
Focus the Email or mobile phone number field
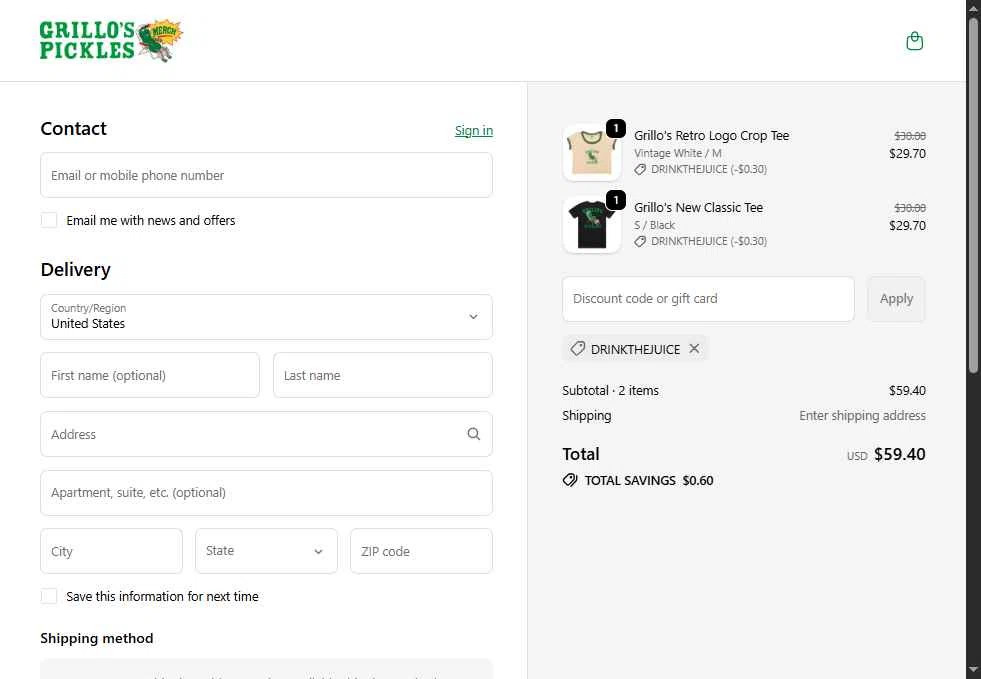[267, 175]
